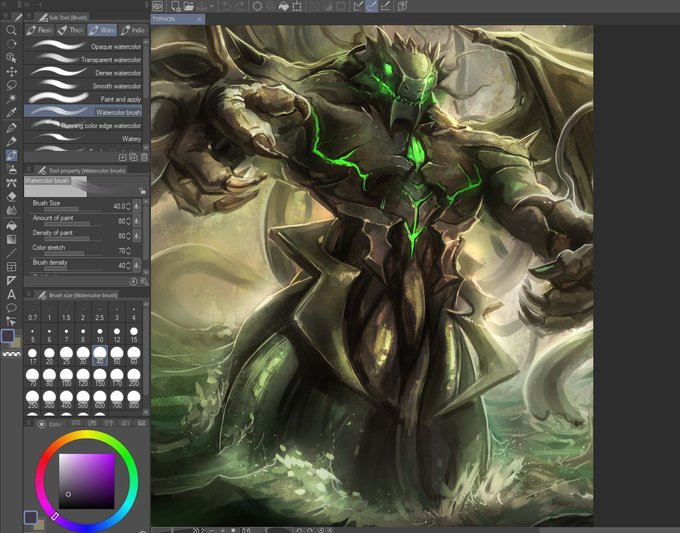Switch to Watercolor group tab
Viewport: 680px width, 533px height.
[102, 30]
